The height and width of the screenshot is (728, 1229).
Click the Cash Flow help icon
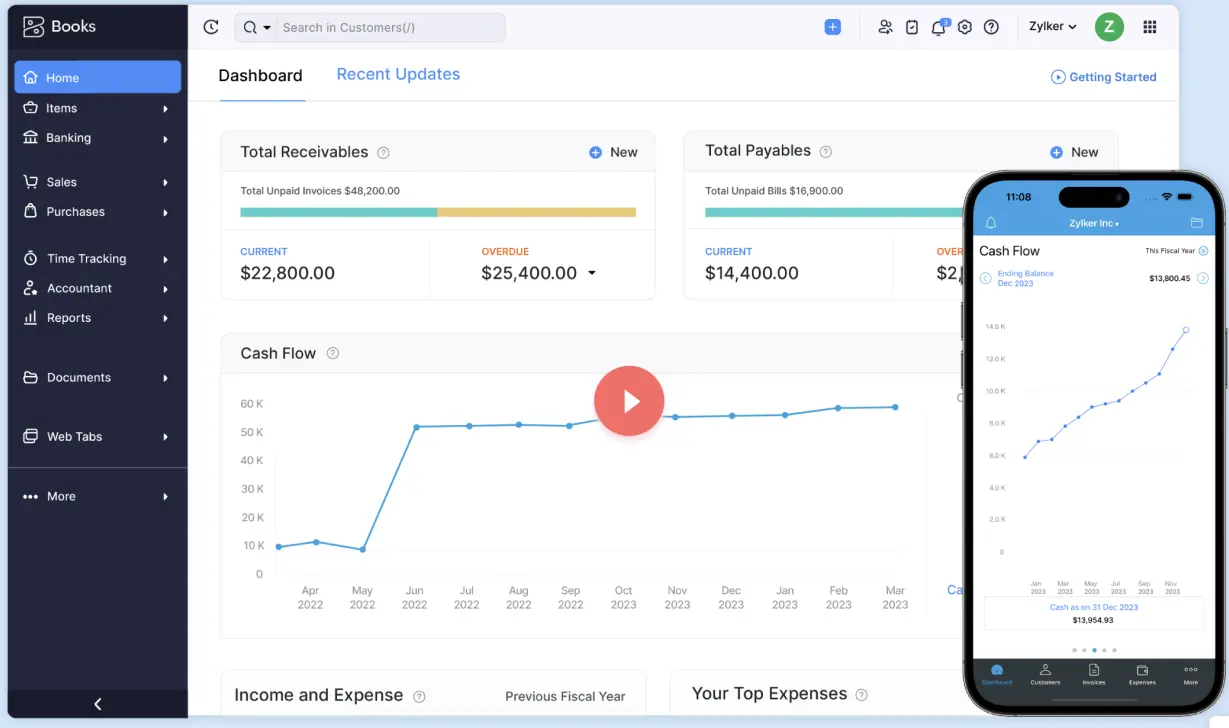(x=333, y=353)
